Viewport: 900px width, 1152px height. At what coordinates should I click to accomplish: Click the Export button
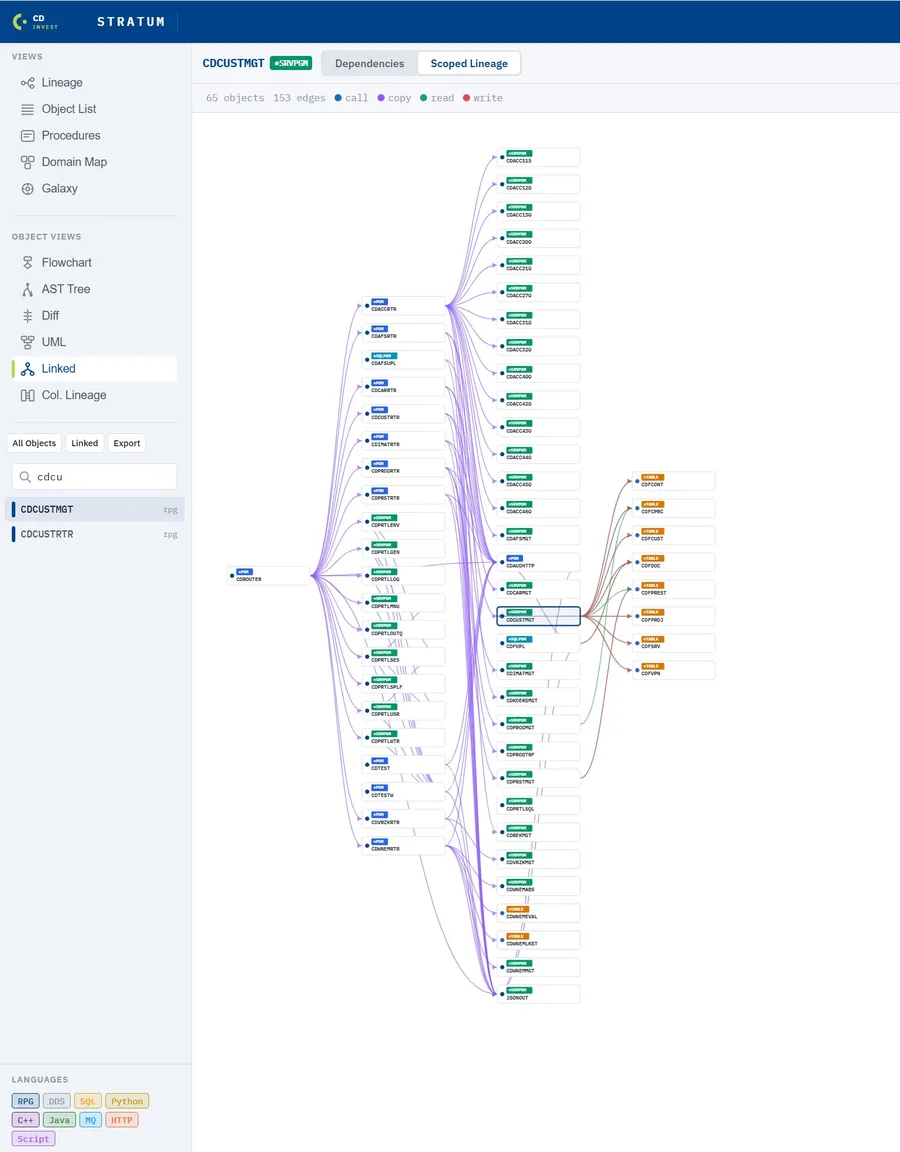(x=126, y=443)
